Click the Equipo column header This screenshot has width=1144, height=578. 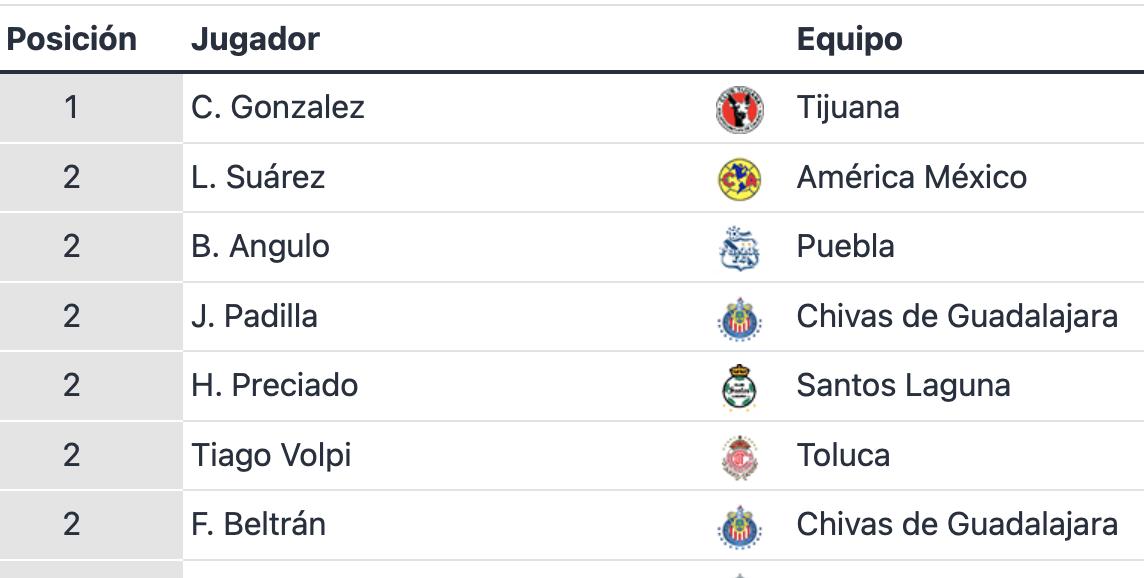pos(849,39)
